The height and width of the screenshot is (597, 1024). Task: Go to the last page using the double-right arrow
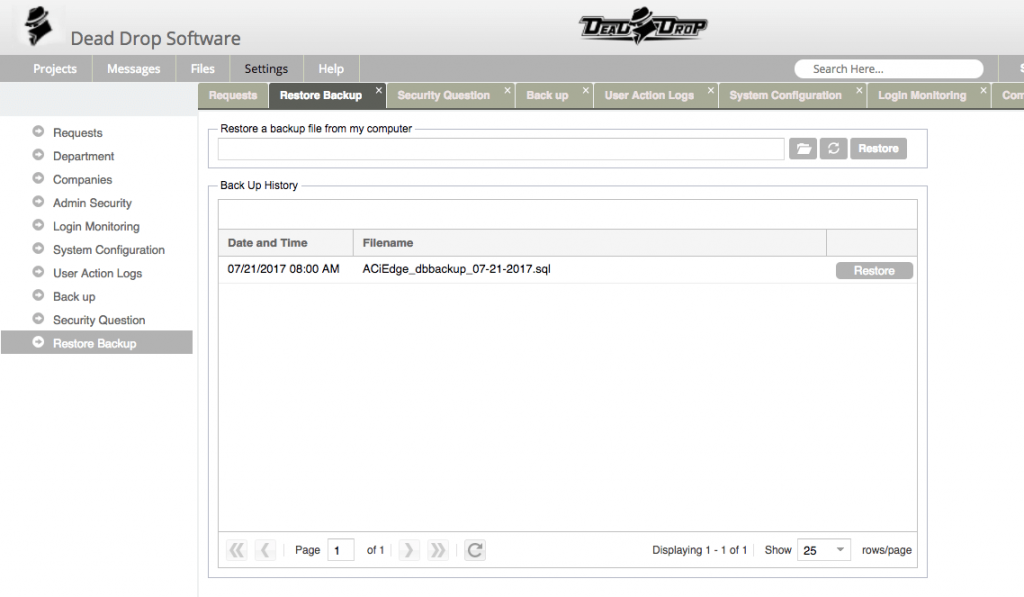point(437,549)
